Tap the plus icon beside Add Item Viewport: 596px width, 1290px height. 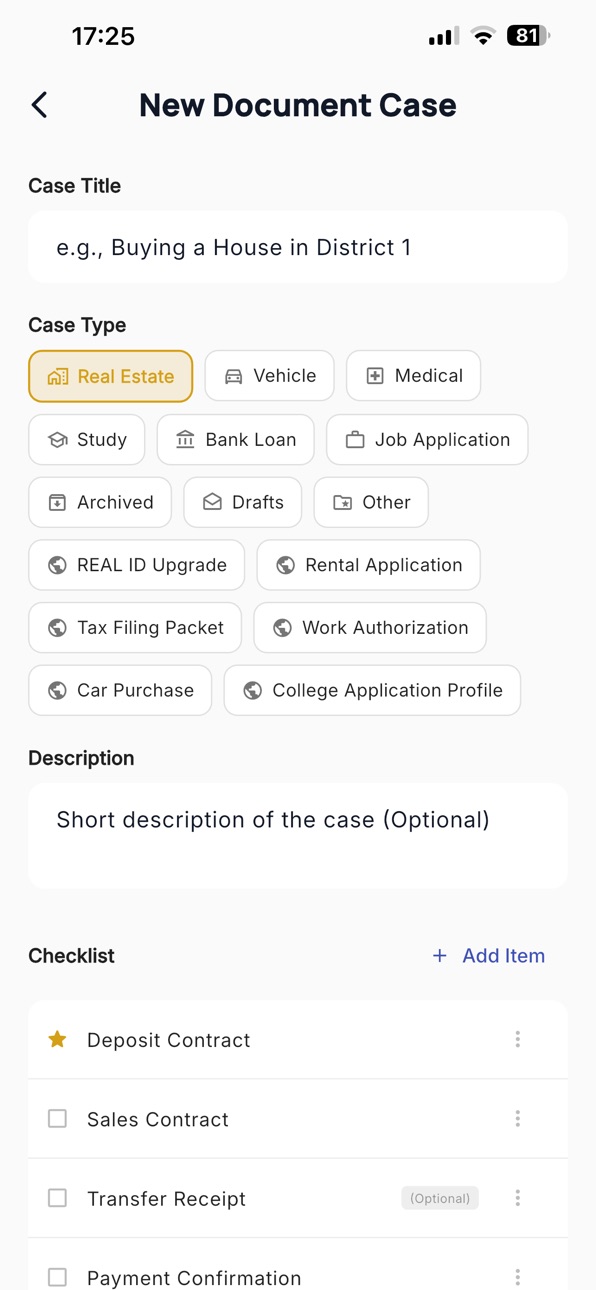[x=439, y=956]
